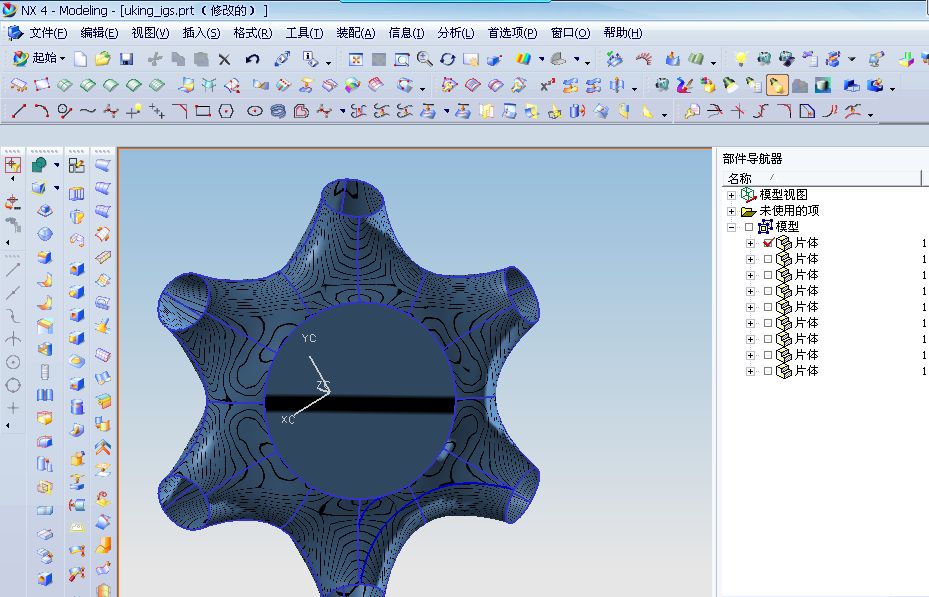Undo the last action with the arrow icon
The width and height of the screenshot is (929, 597).
(252, 59)
